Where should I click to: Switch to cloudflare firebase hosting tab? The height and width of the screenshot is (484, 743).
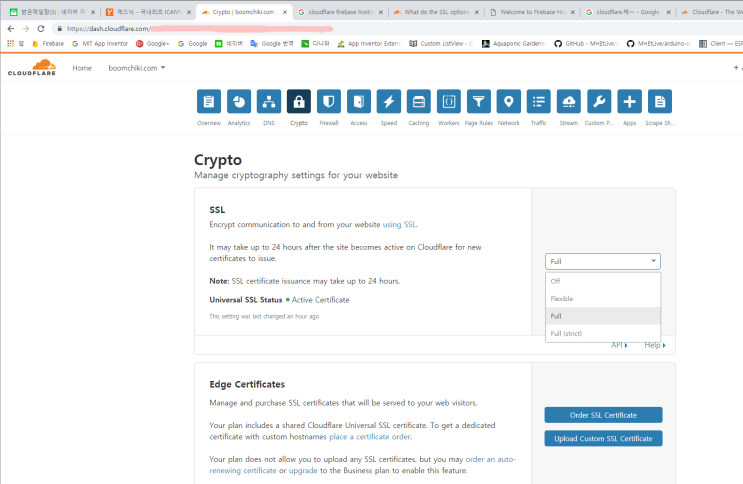pyautogui.click(x=340, y=12)
